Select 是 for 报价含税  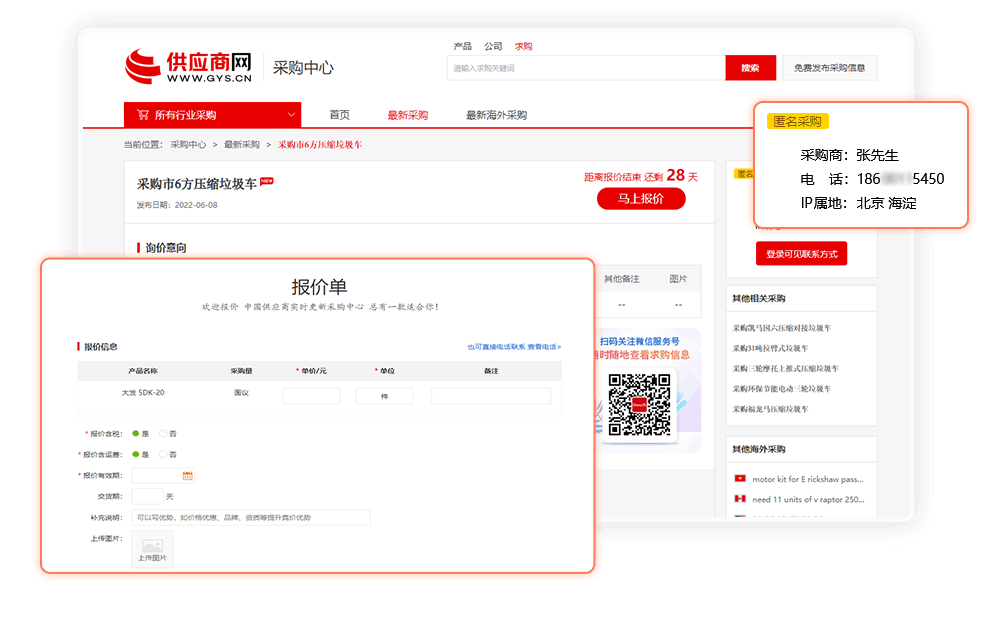[x=136, y=433]
